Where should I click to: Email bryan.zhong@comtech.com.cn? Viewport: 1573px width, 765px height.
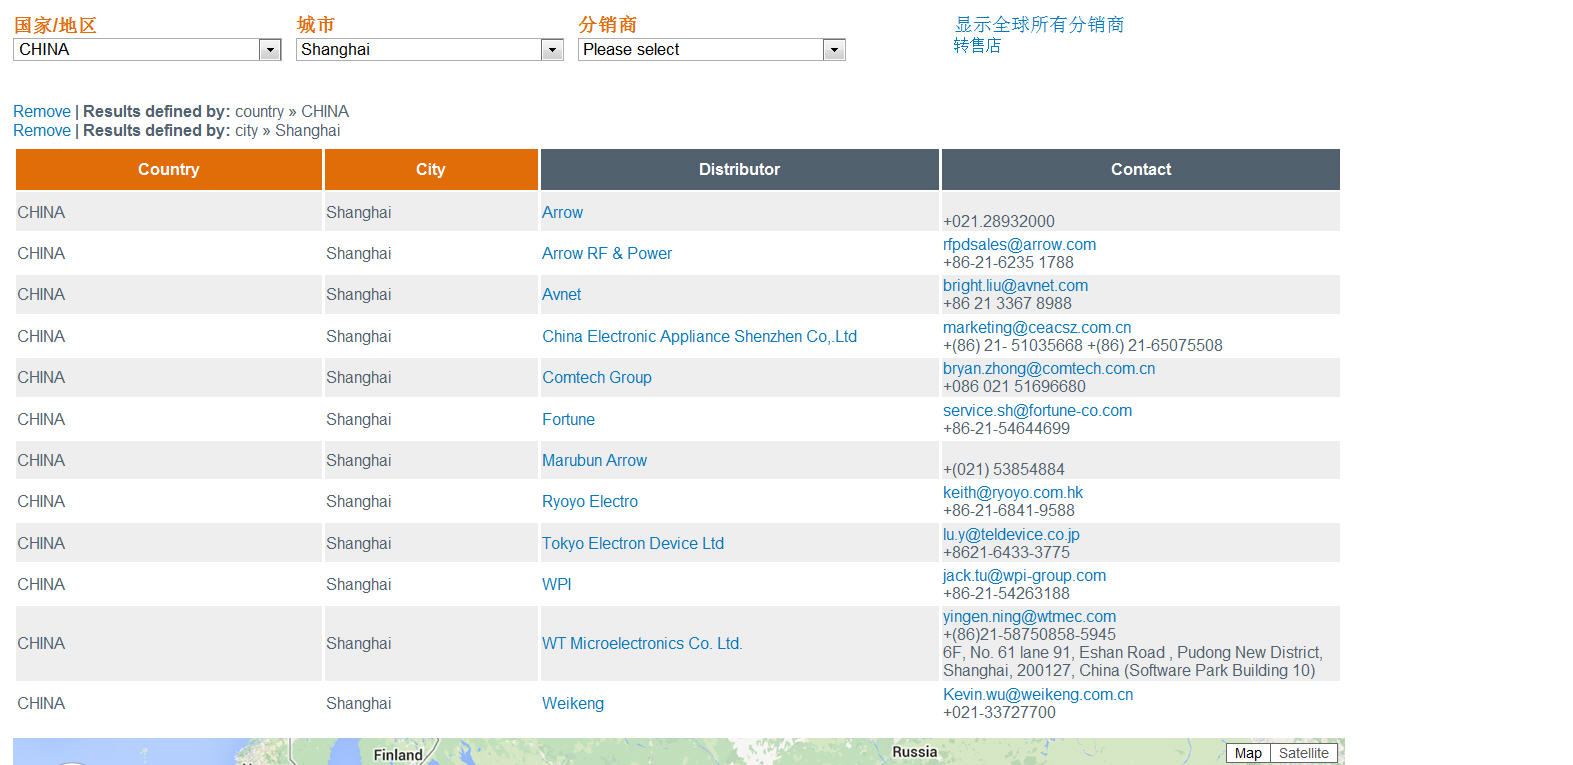tap(1049, 368)
